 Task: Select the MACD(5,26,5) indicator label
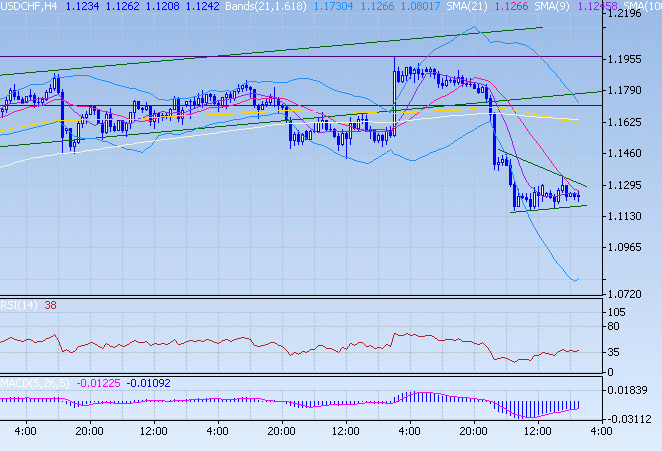[31, 382]
